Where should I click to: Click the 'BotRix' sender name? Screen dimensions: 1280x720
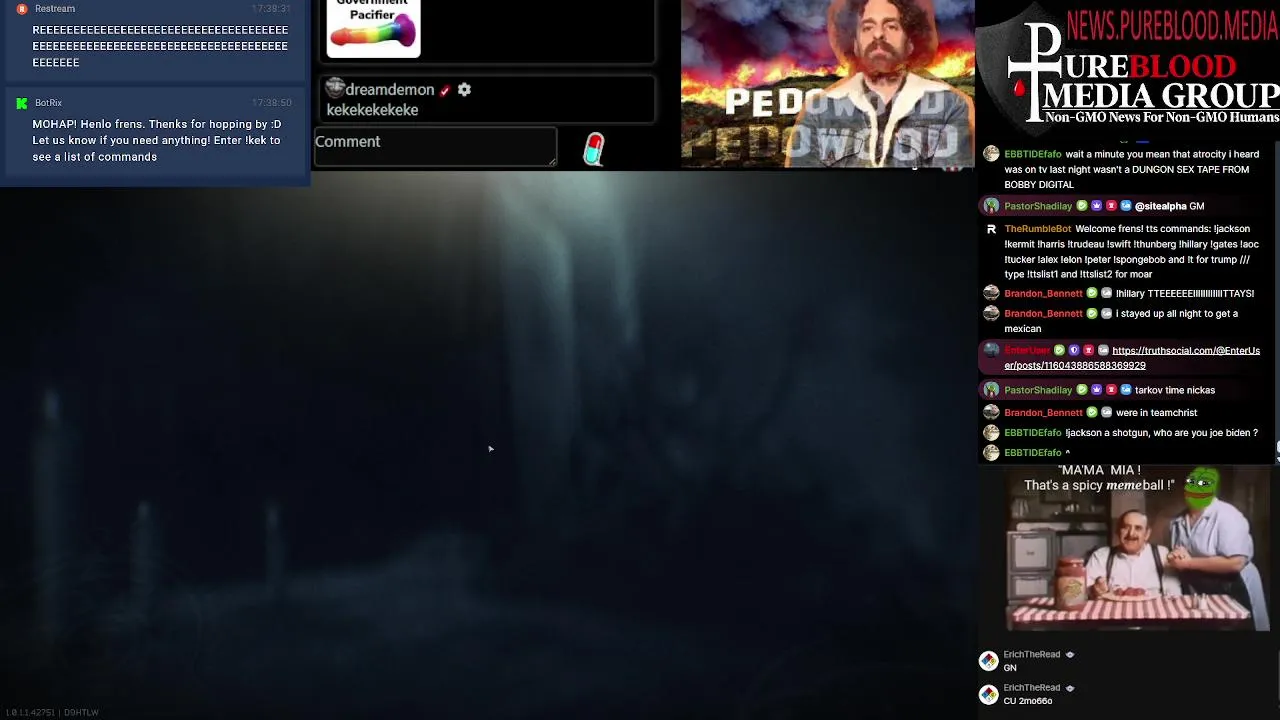(48, 103)
